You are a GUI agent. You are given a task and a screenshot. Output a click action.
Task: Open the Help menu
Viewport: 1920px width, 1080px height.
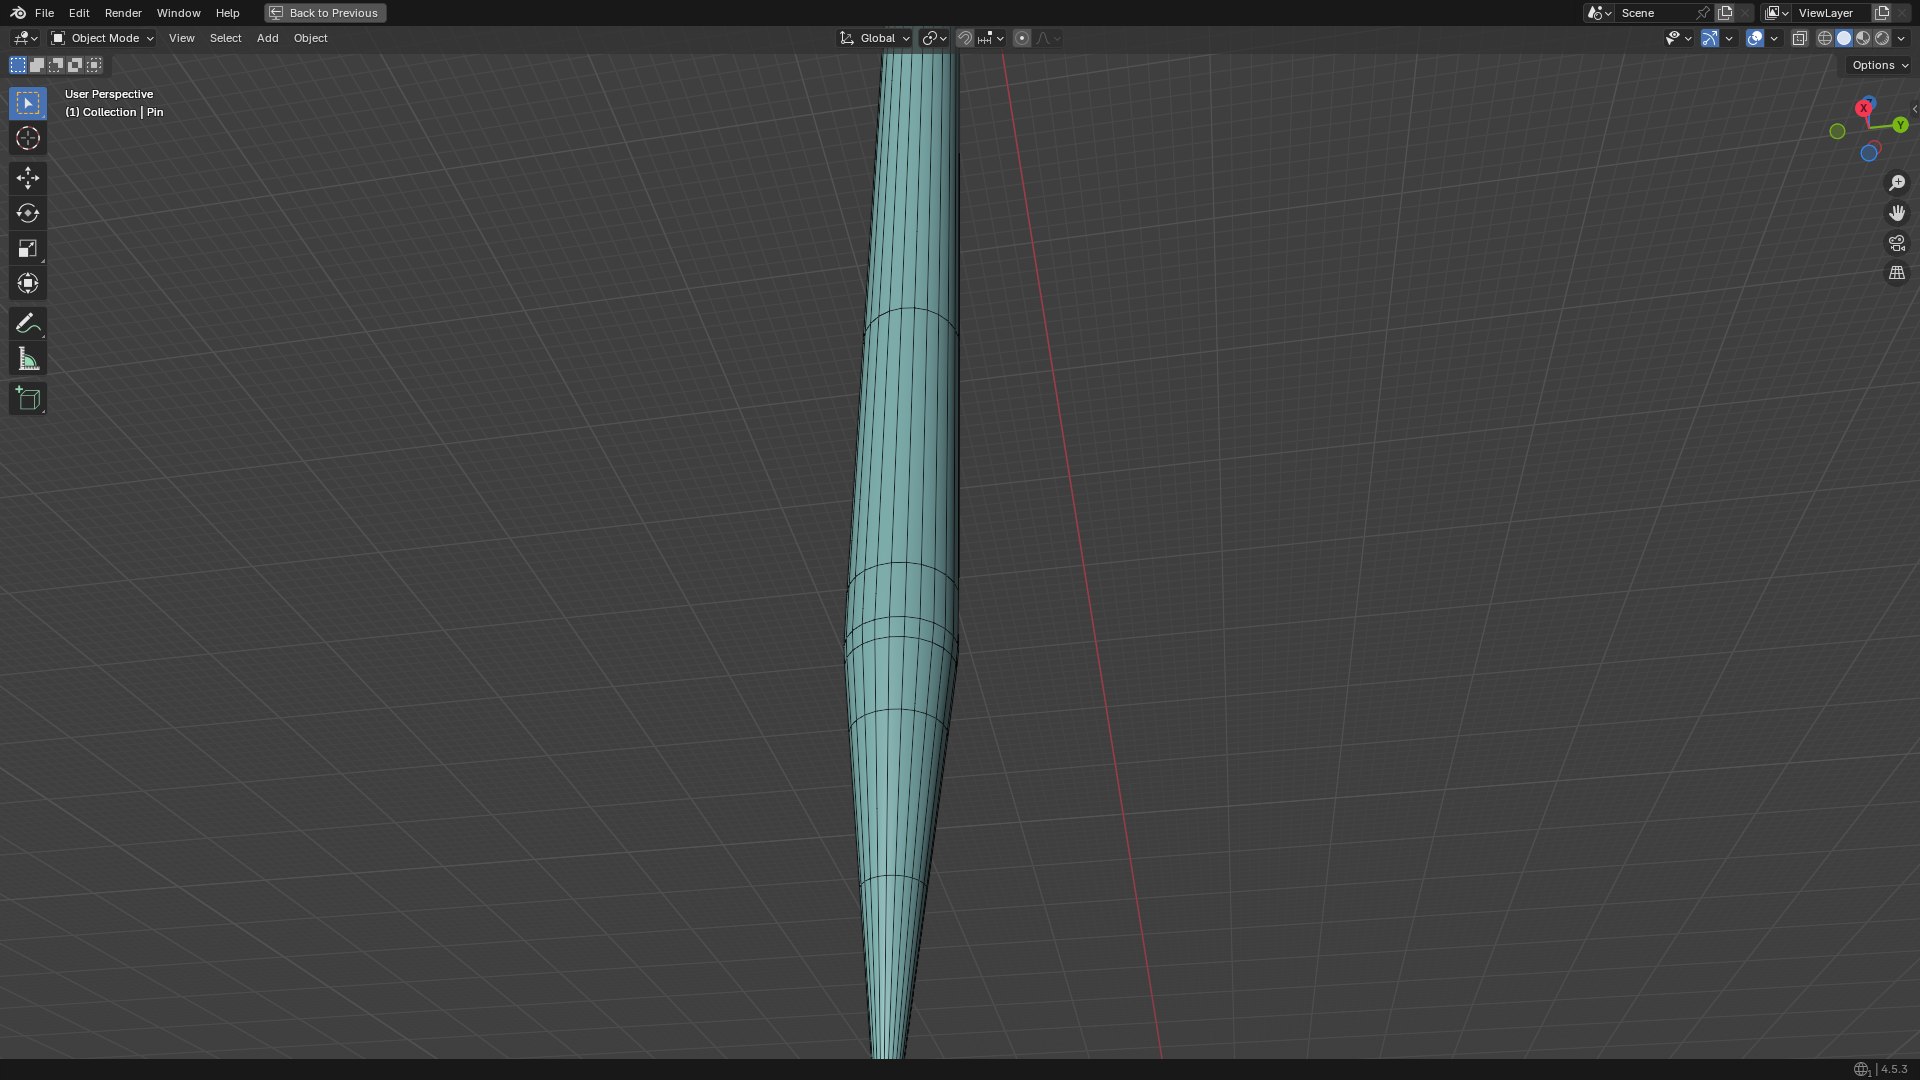pos(227,13)
